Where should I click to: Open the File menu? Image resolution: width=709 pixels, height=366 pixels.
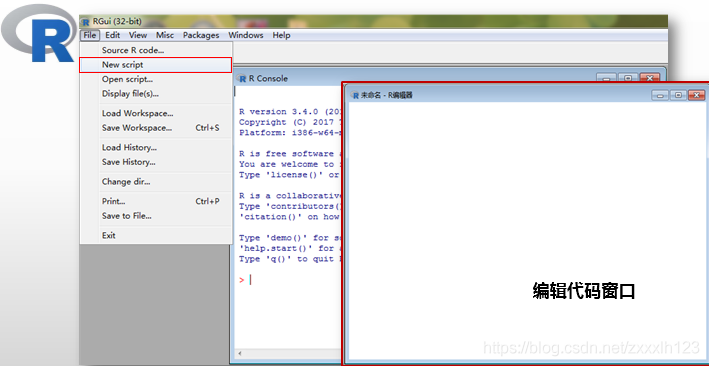point(90,35)
